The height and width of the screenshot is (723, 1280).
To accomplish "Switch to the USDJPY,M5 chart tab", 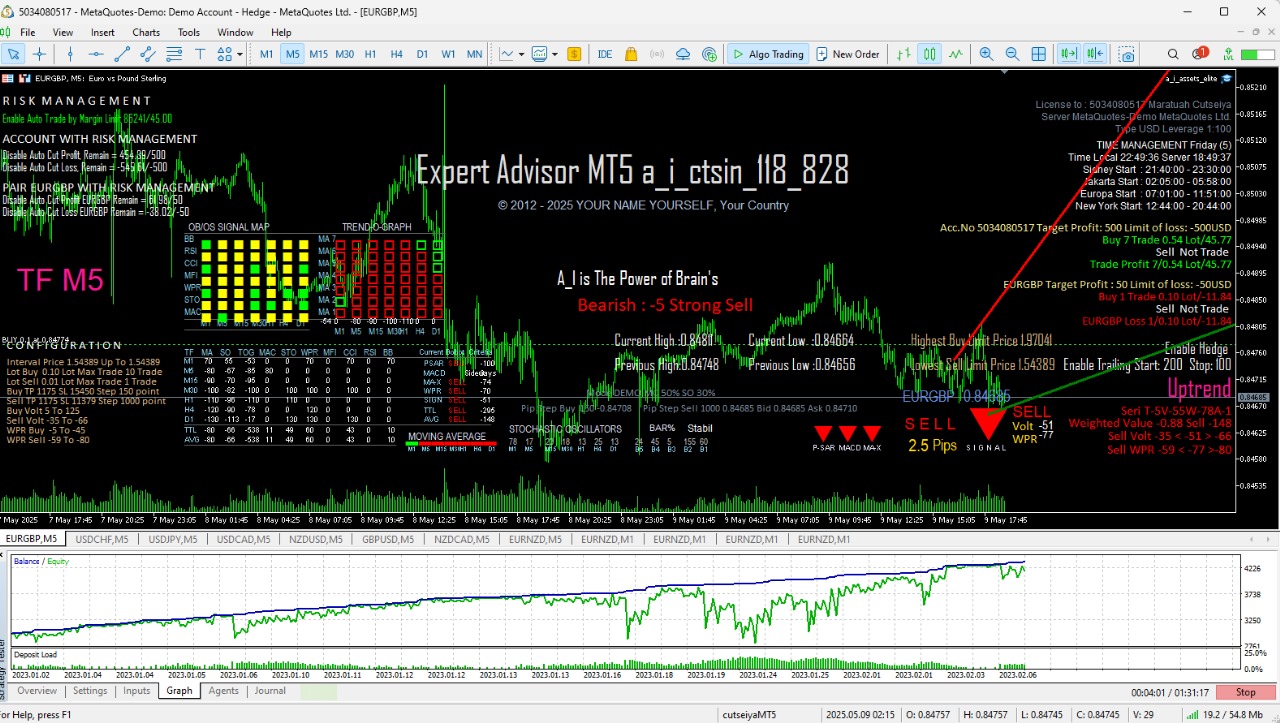I will click(x=171, y=539).
